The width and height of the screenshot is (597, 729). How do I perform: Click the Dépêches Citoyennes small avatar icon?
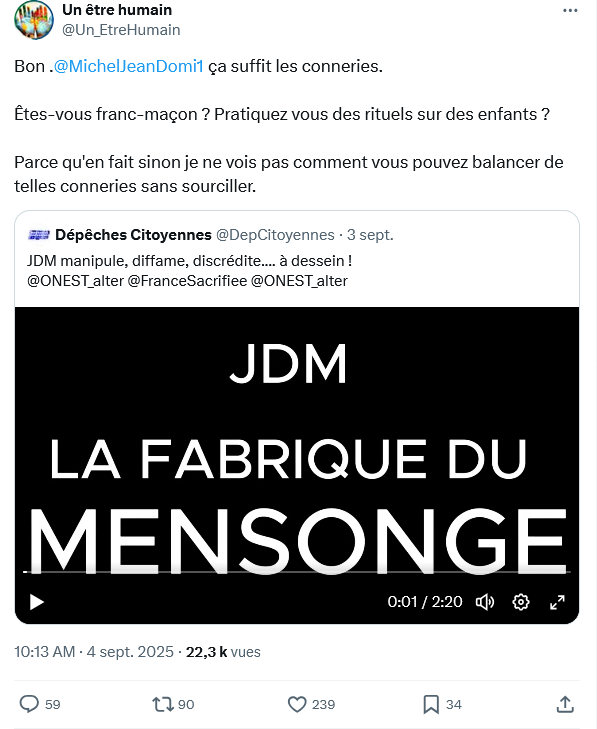pos(39,235)
